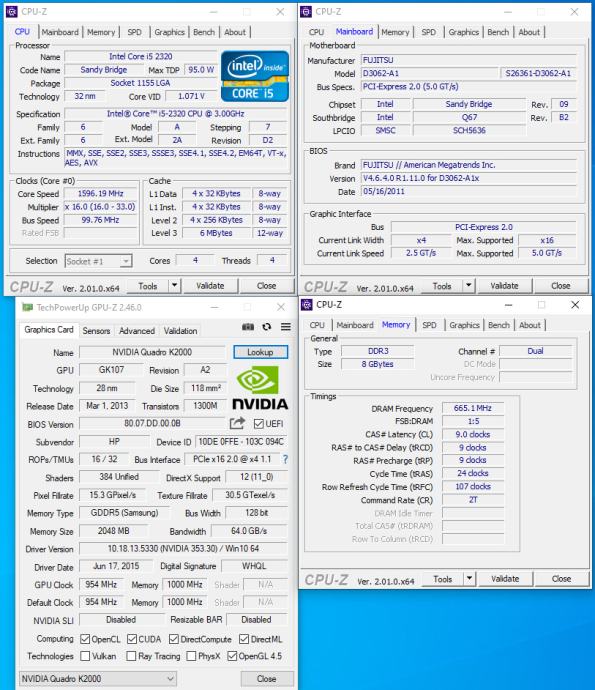Open Tools dropdown arrow in Memory window
The width and height of the screenshot is (595, 690).
470,579
